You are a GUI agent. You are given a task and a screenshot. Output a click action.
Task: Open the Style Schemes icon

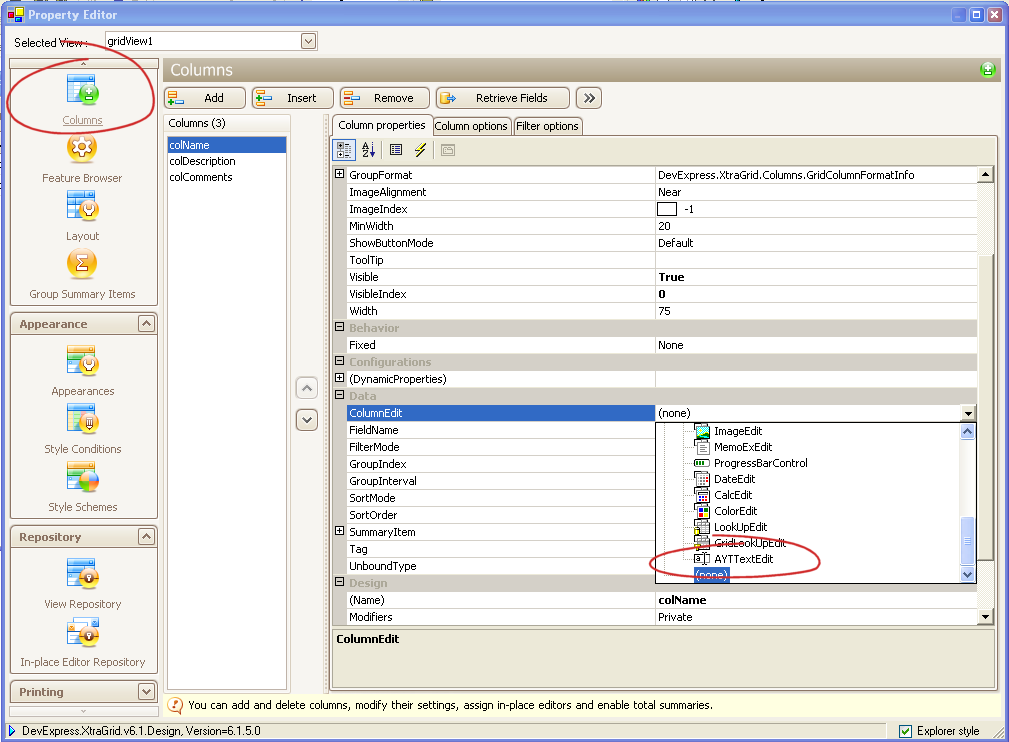coord(82,477)
